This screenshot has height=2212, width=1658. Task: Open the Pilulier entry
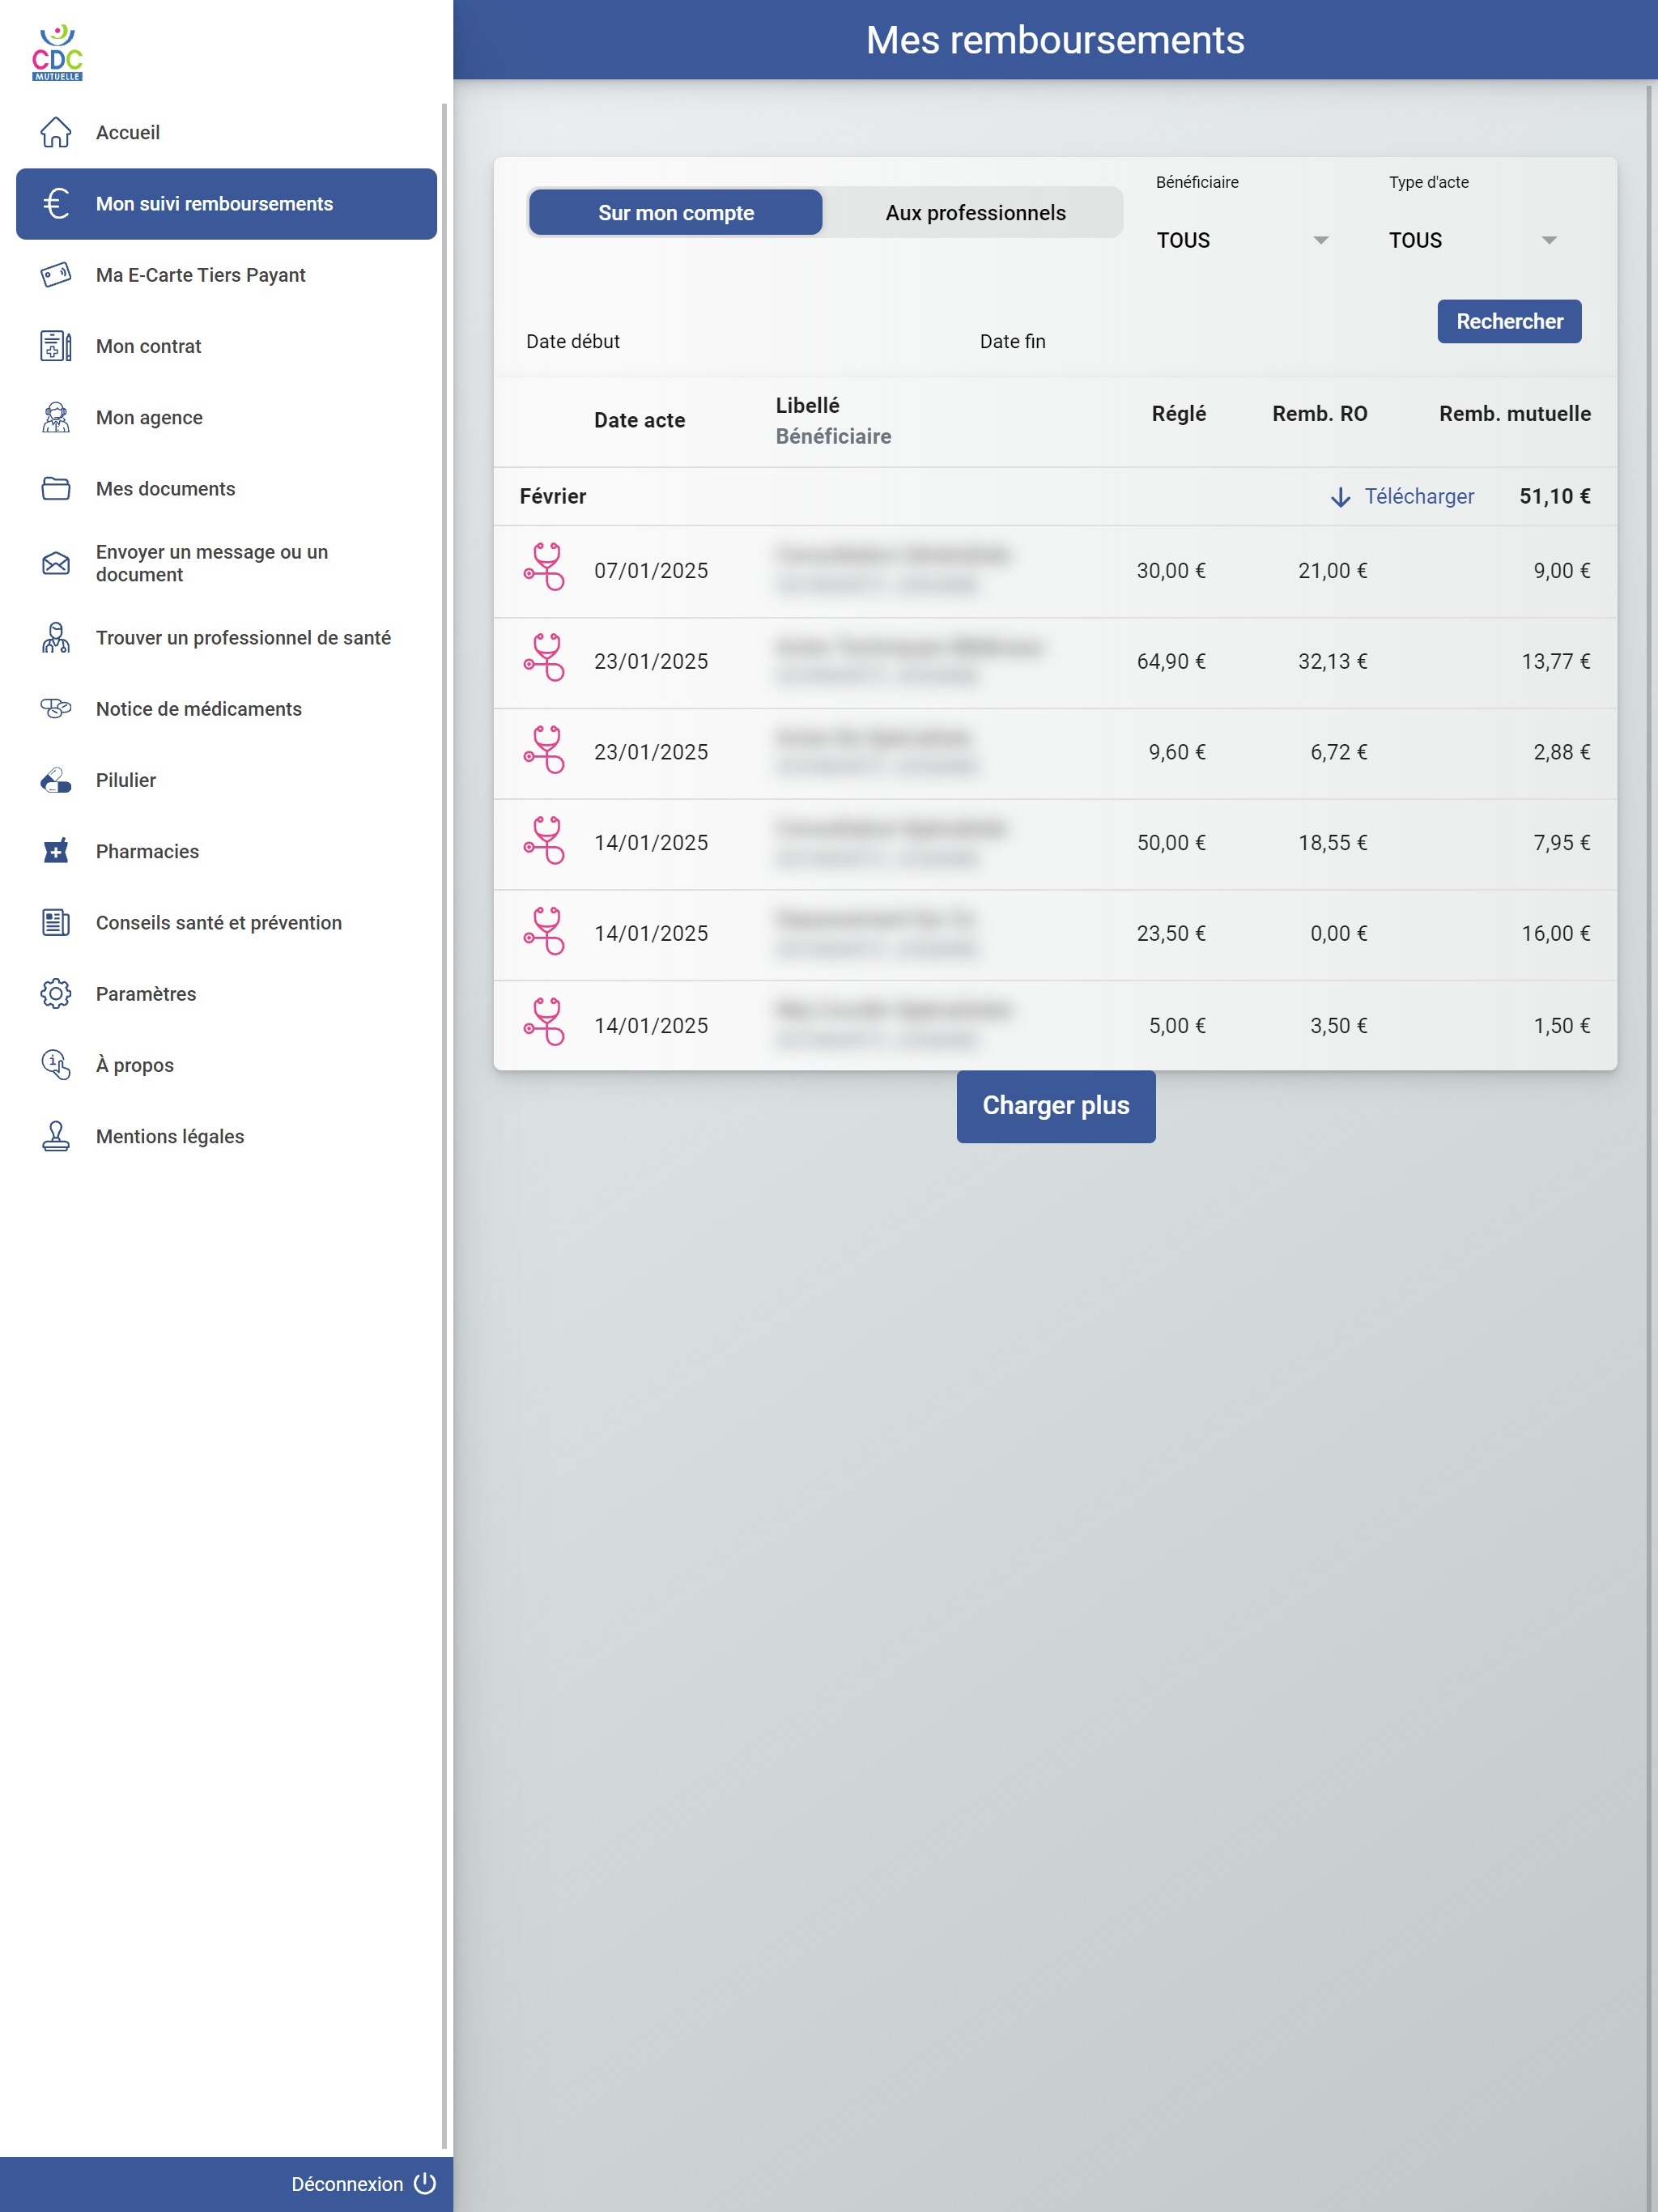pos(227,780)
